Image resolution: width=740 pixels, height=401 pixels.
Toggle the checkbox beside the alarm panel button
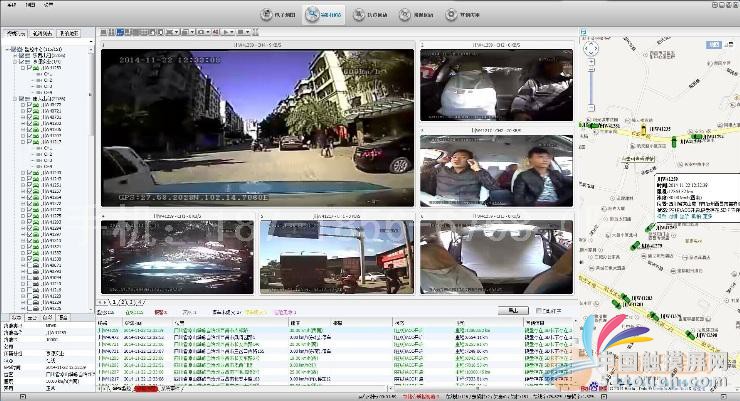(539, 310)
